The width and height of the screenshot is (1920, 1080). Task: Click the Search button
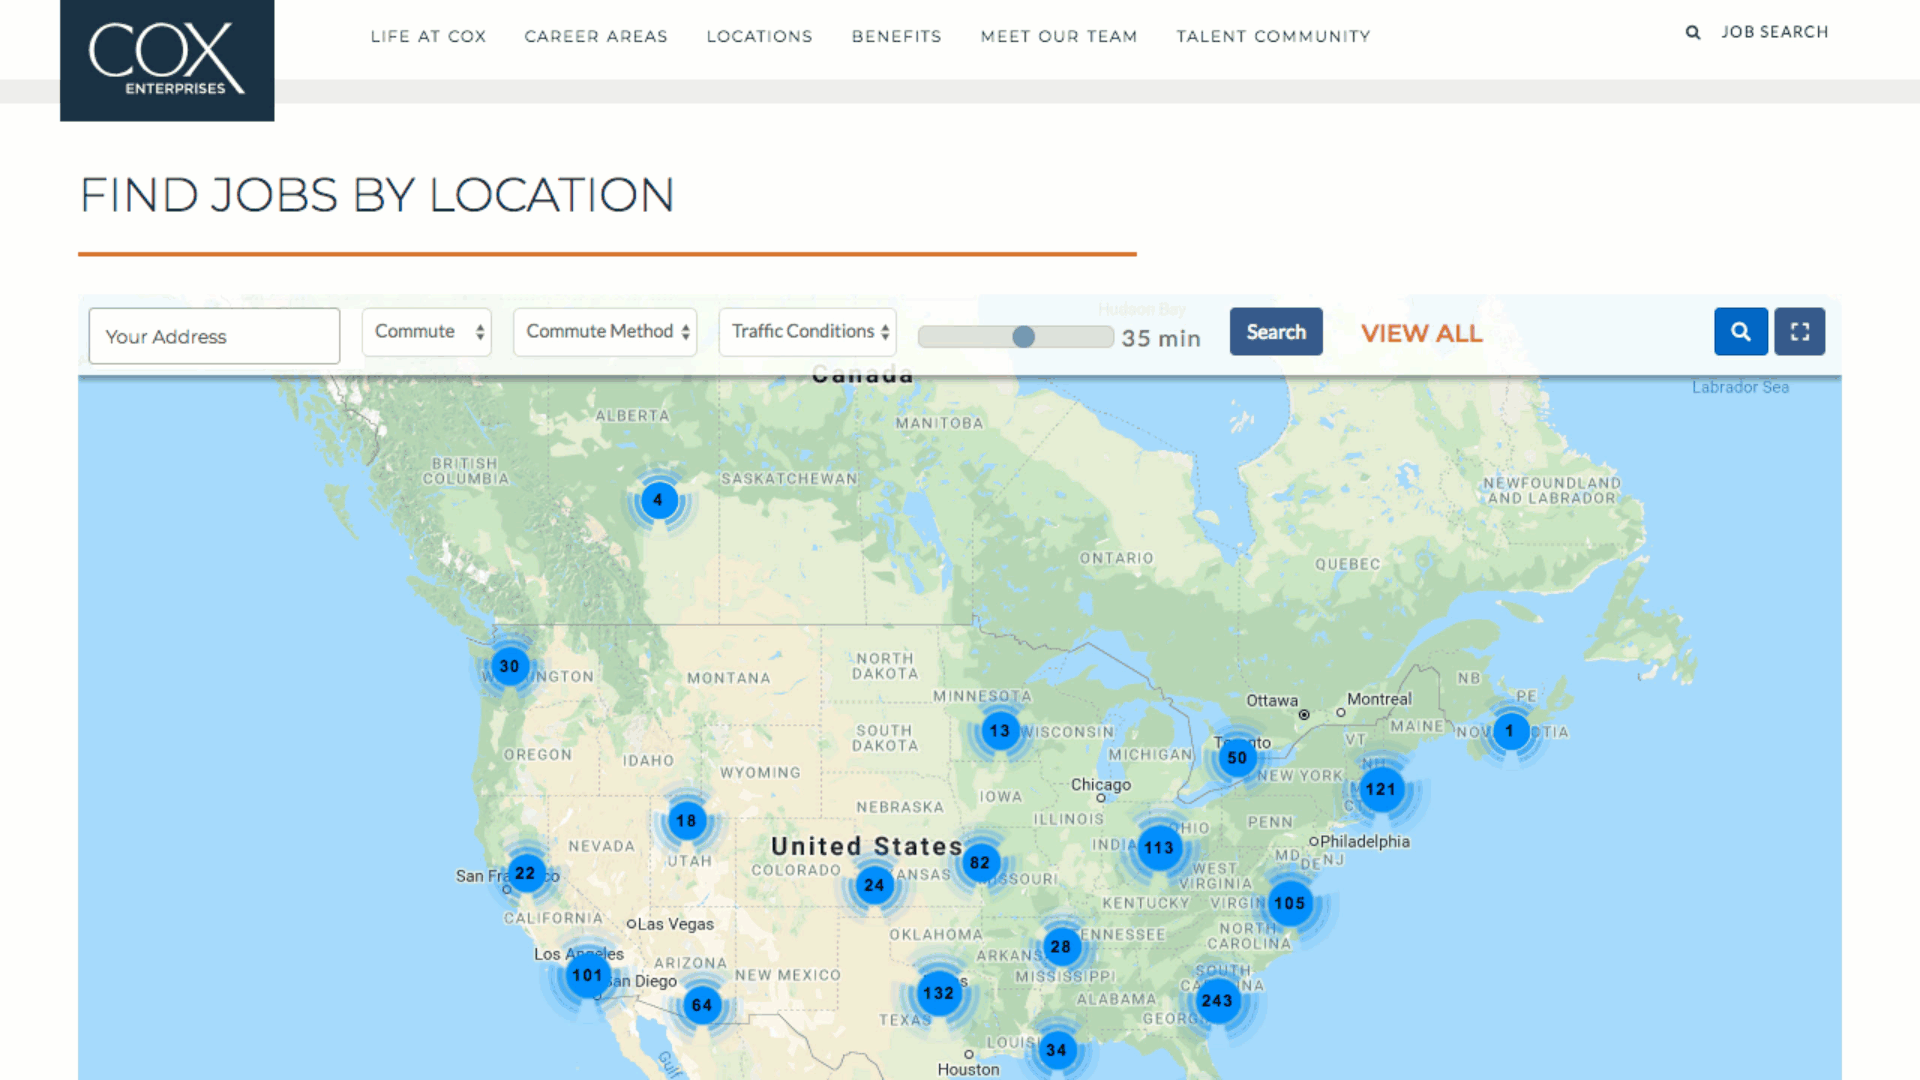click(x=1276, y=332)
